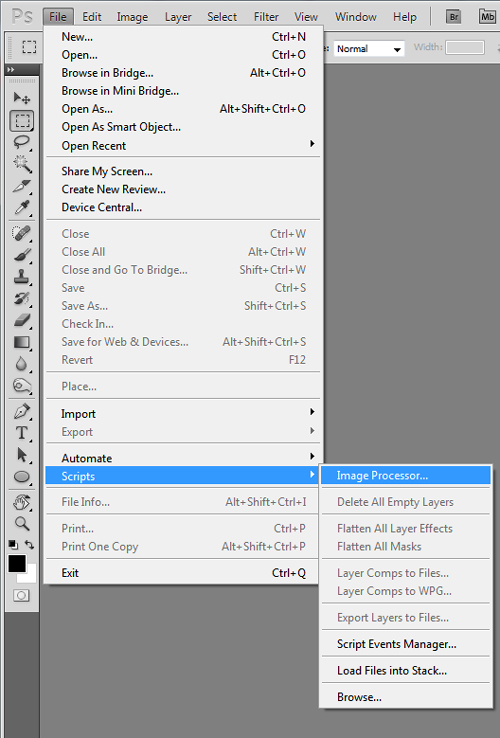
Task: Open the File menu
Action: point(58,17)
